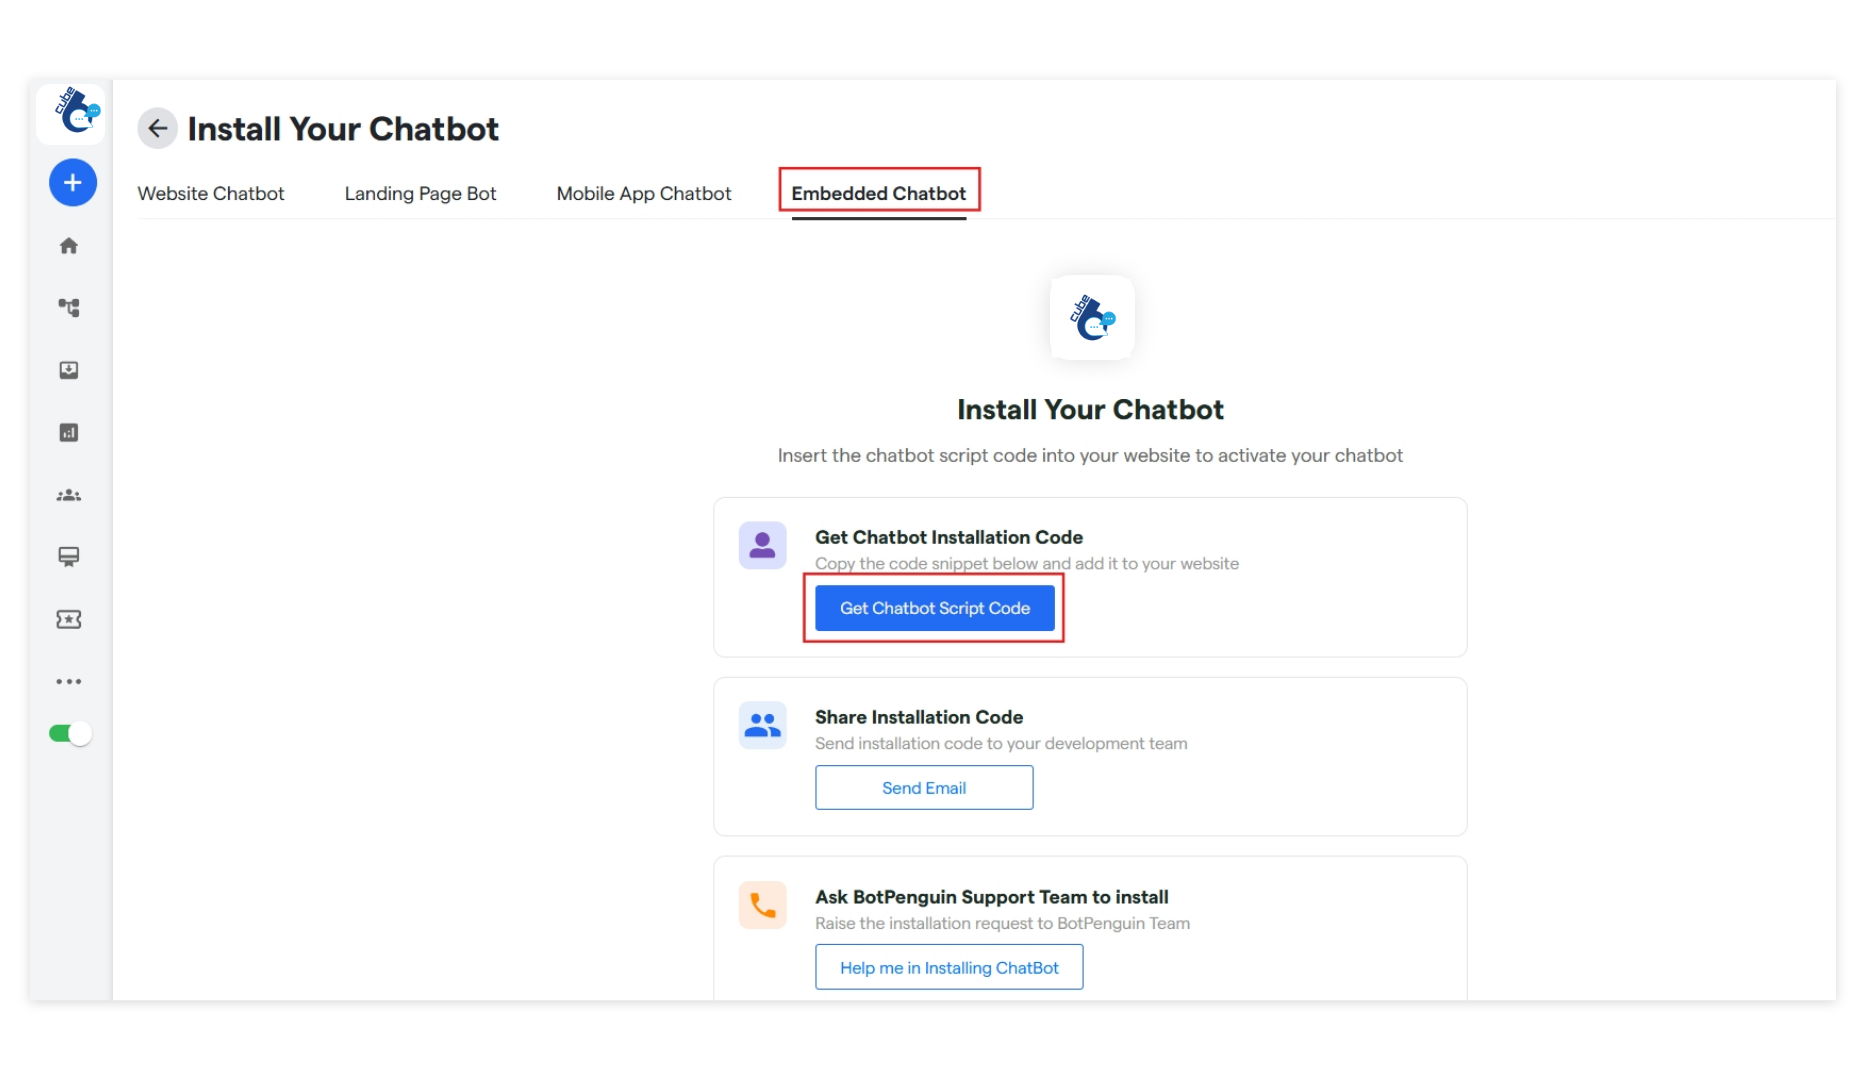View Contacts via the people icon
1866x1080 pixels.
point(70,495)
